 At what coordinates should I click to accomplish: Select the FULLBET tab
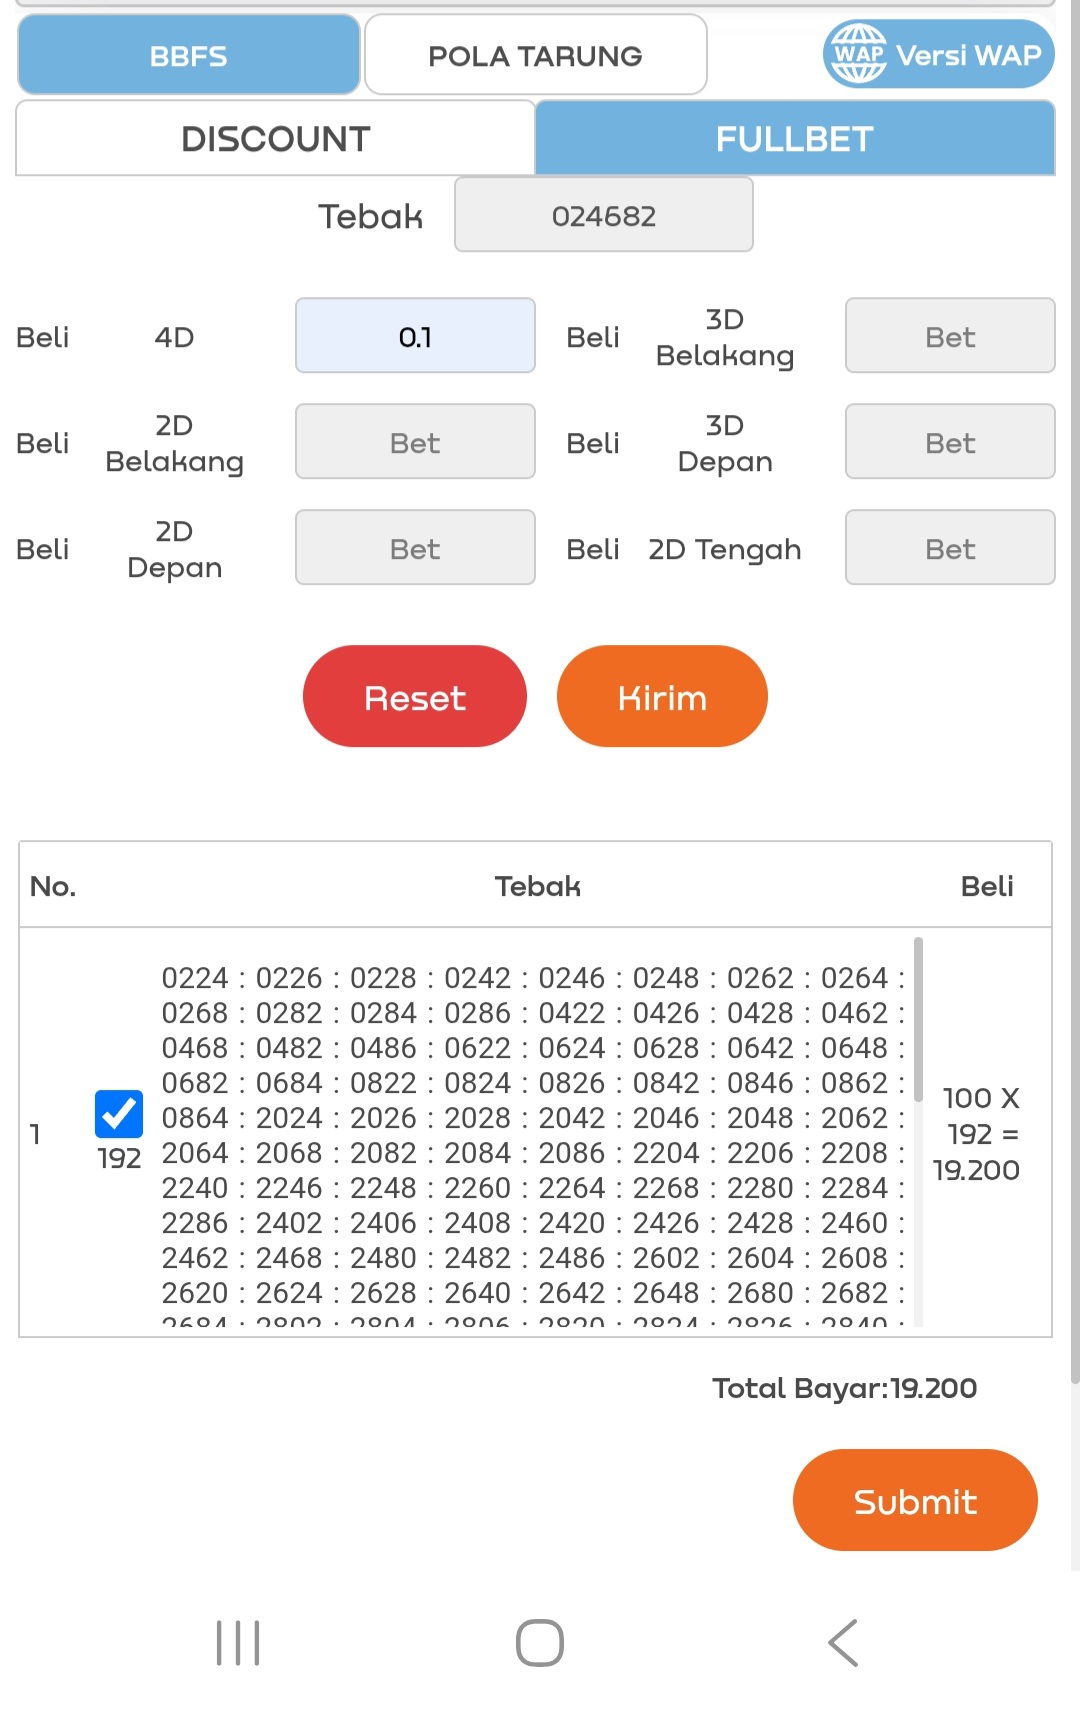[x=795, y=139]
